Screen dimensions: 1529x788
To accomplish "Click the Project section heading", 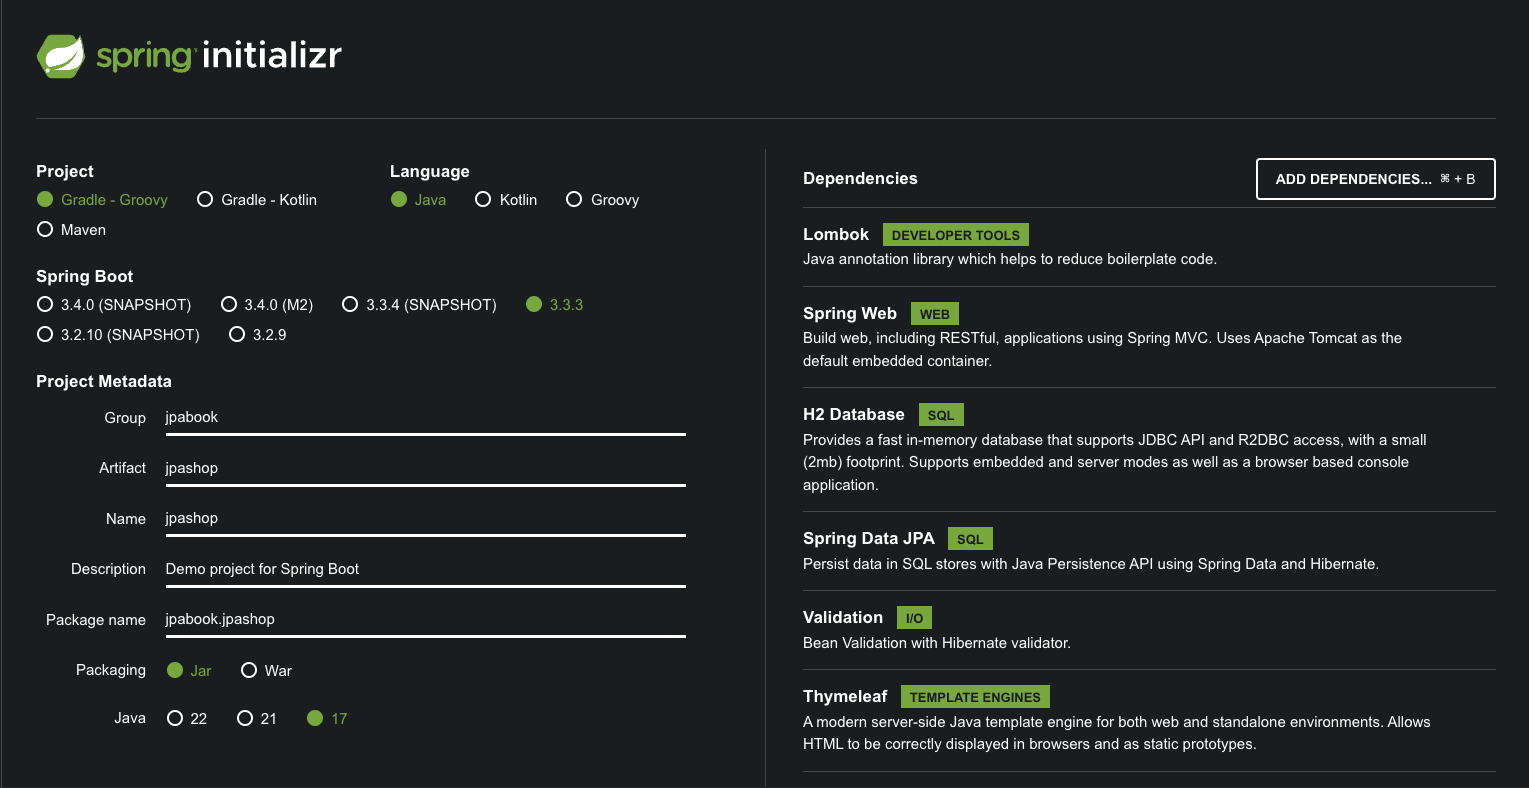I will coord(65,171).
